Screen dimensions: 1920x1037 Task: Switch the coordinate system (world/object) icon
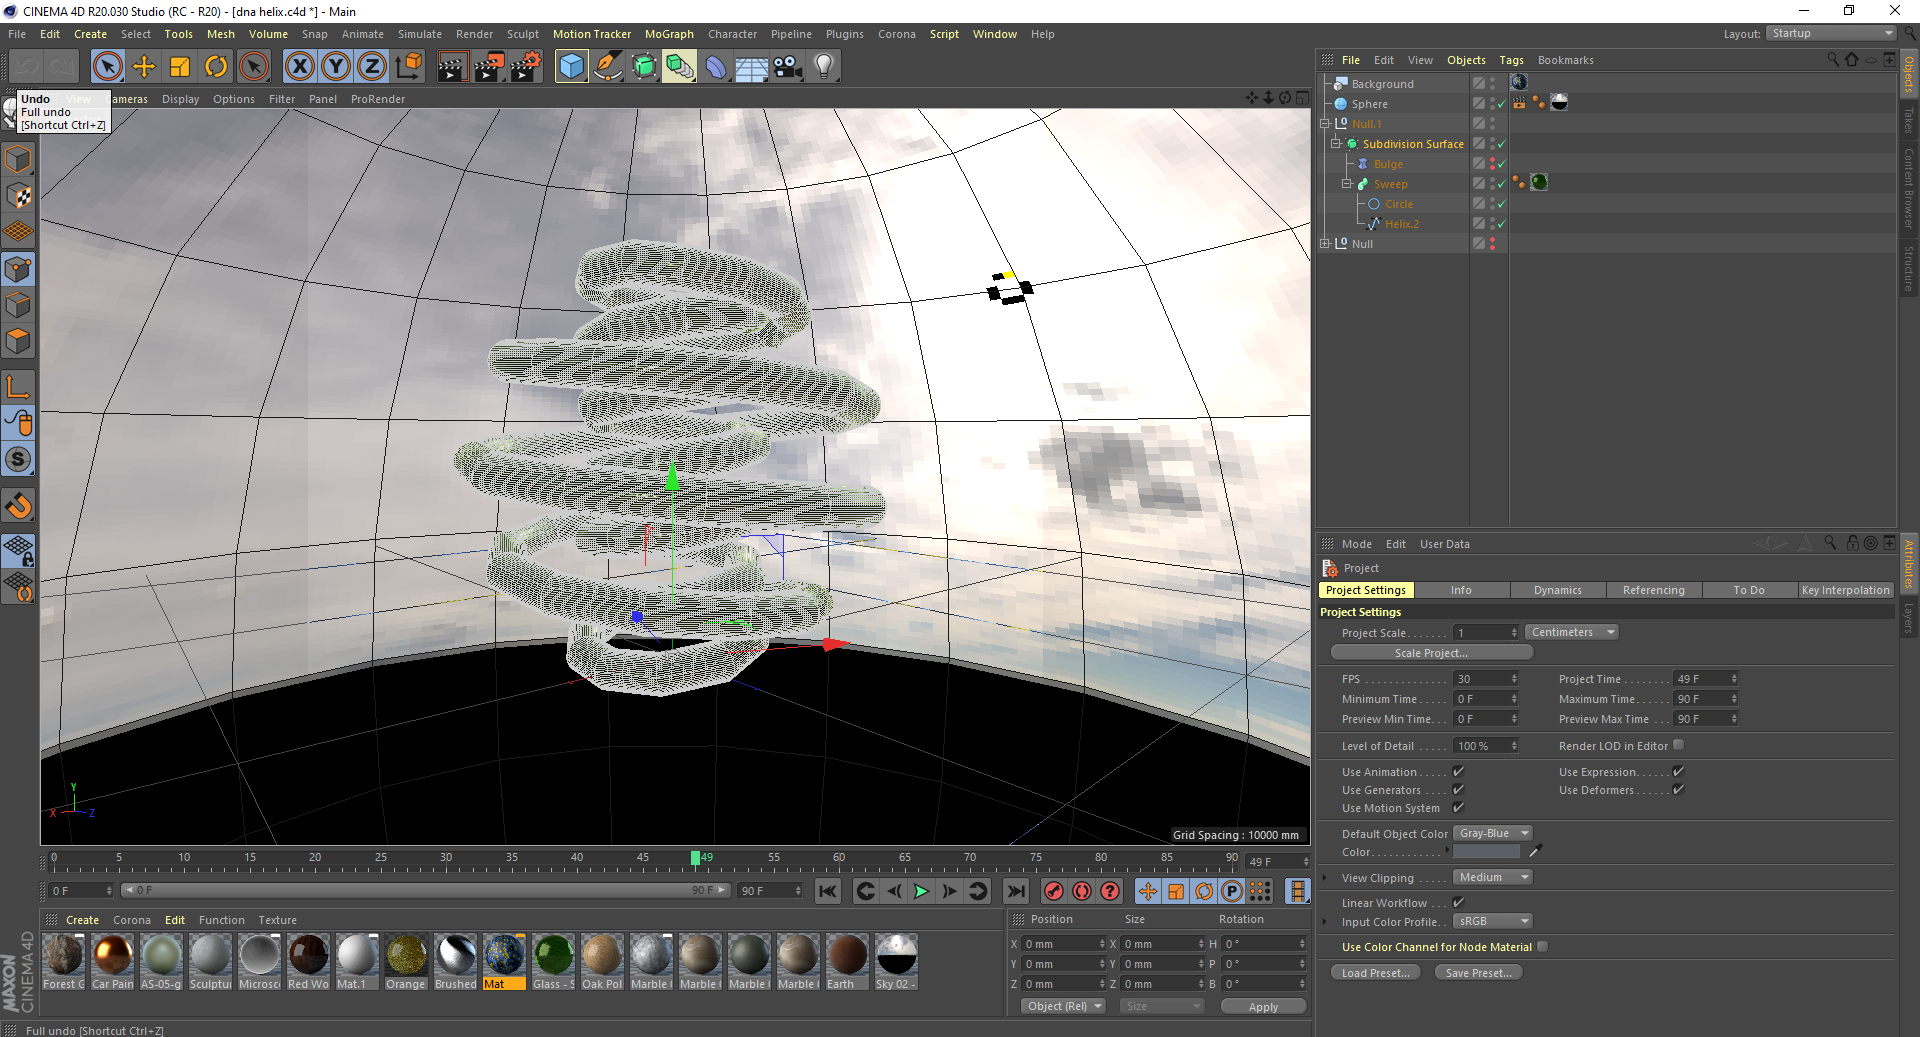point(409,67)
